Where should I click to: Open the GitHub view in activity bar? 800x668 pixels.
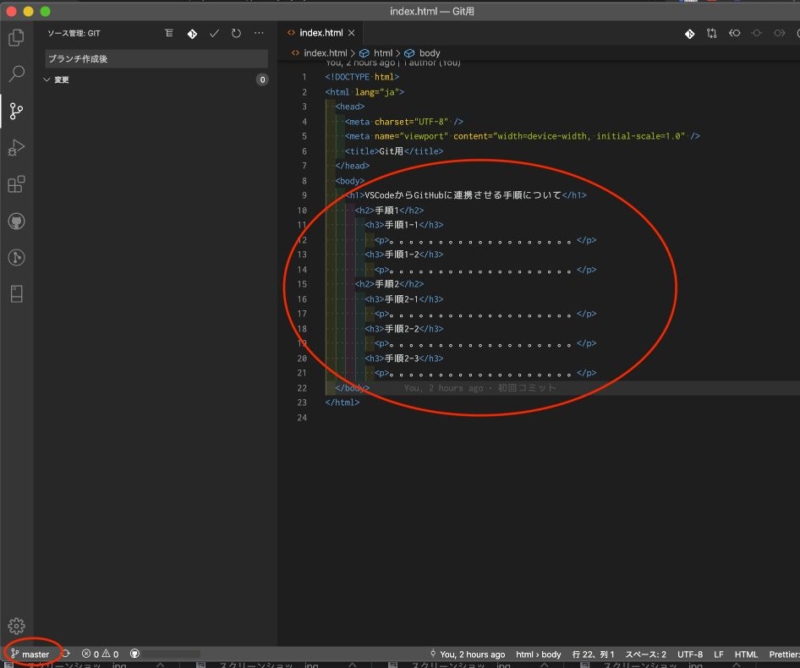[x=16, y=221]
